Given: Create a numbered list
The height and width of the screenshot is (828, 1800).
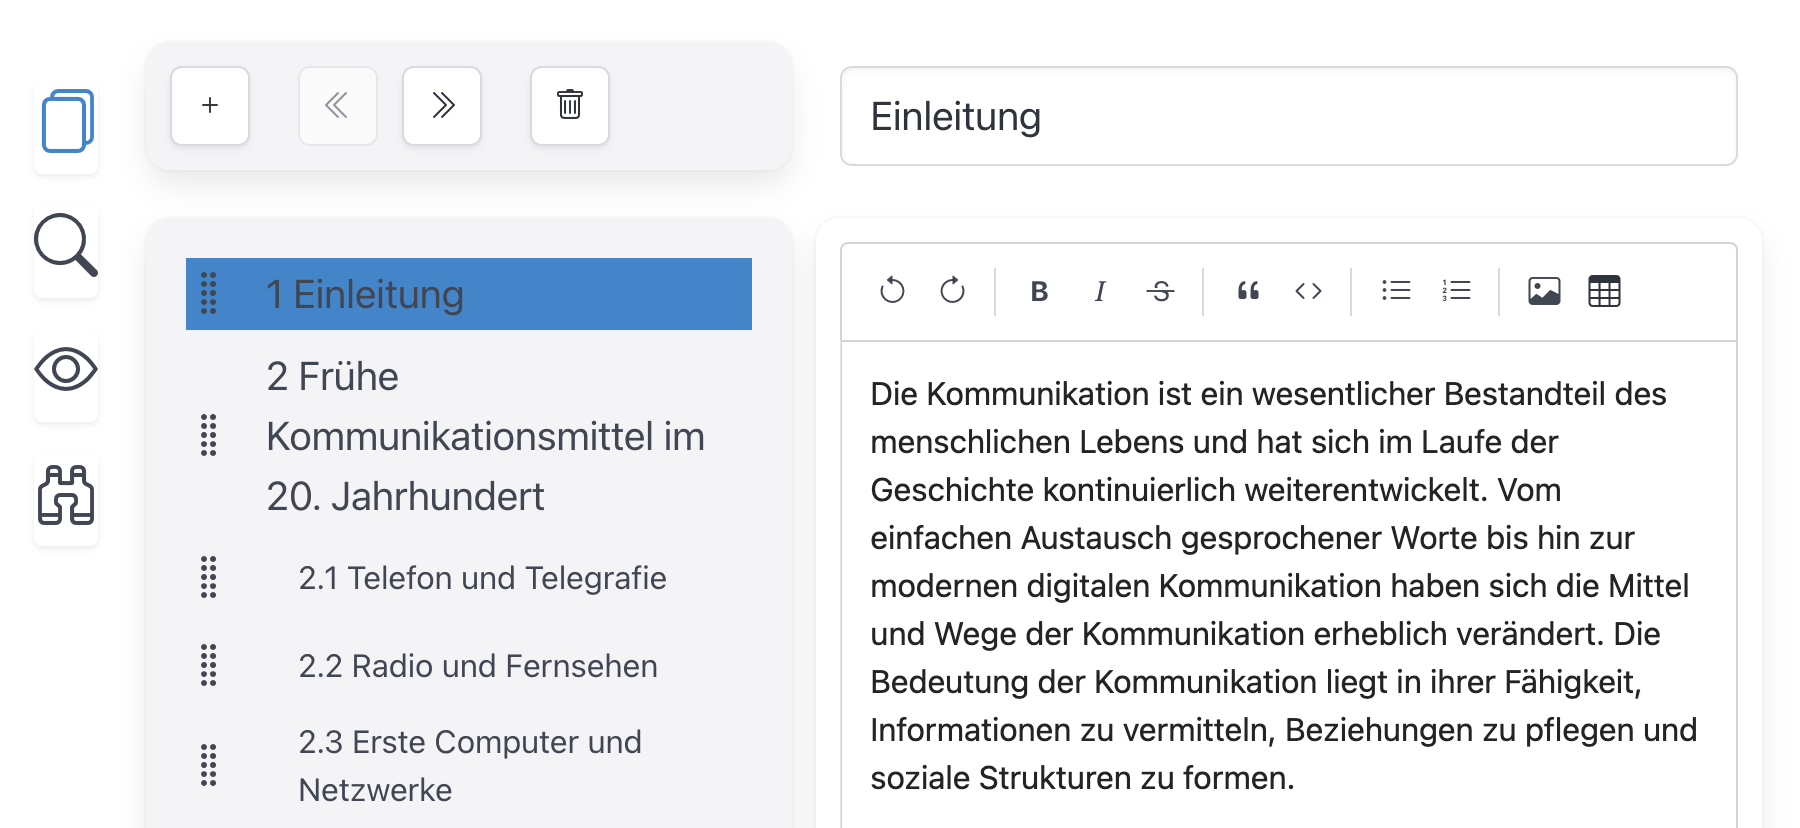Looking at the screenshot, I should pos(1456,291).
